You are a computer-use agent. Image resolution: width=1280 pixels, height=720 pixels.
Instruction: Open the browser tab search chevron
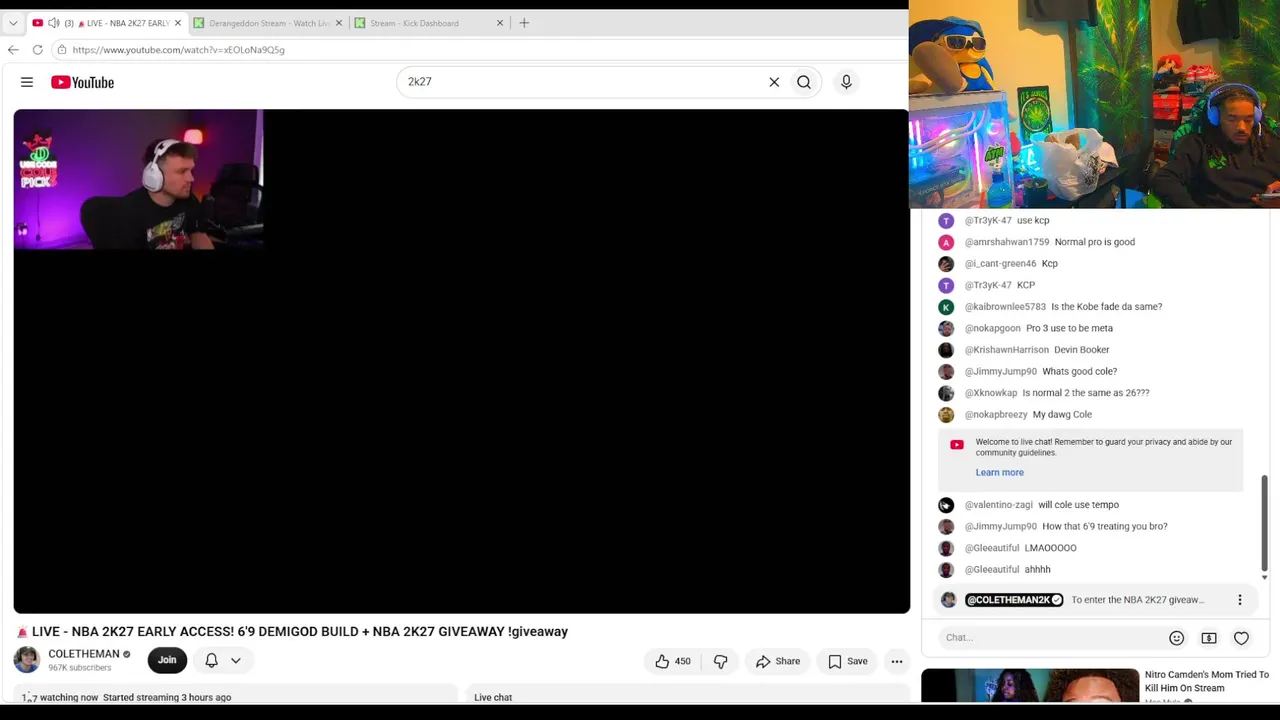coord(13,23)
